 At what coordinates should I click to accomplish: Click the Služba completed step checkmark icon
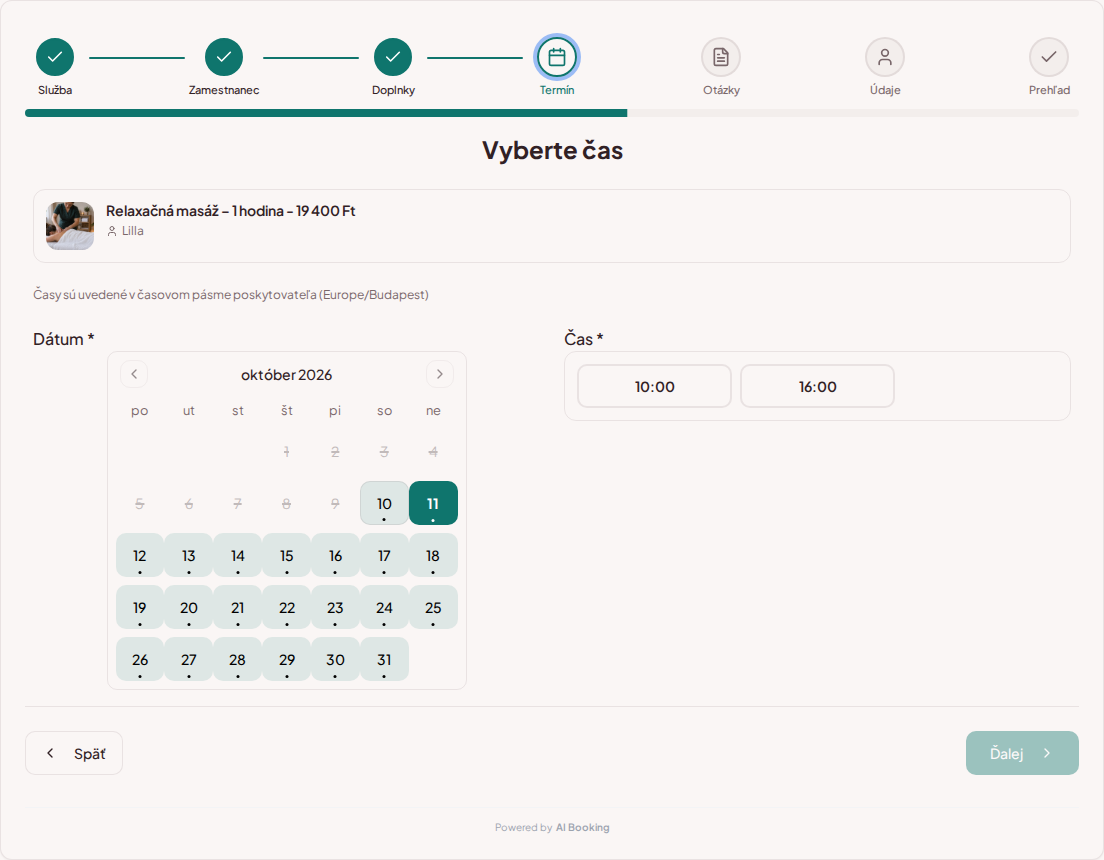pos(55,57)
